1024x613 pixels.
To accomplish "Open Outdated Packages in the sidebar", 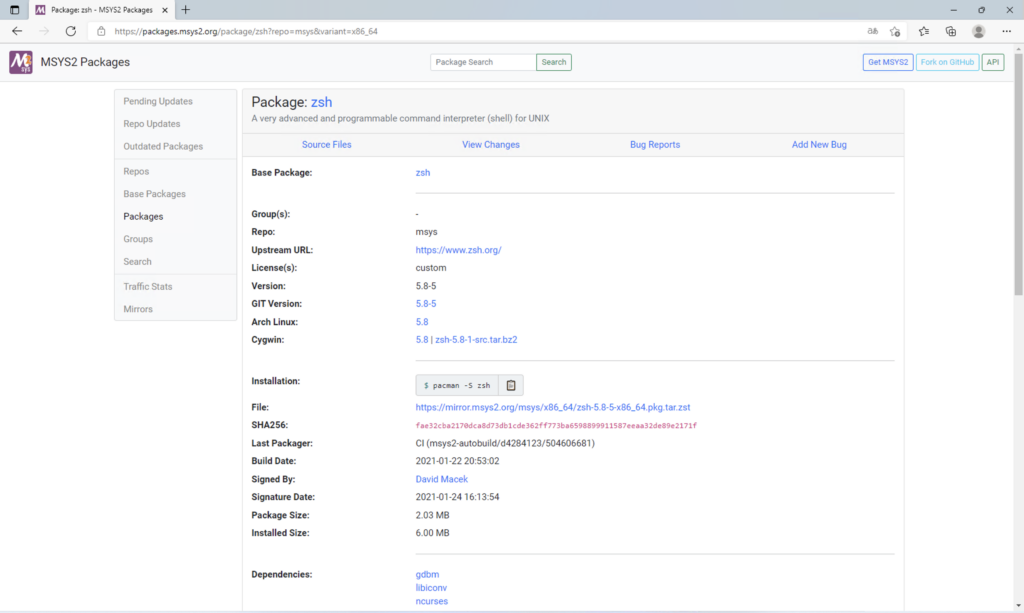I will 163,146.
